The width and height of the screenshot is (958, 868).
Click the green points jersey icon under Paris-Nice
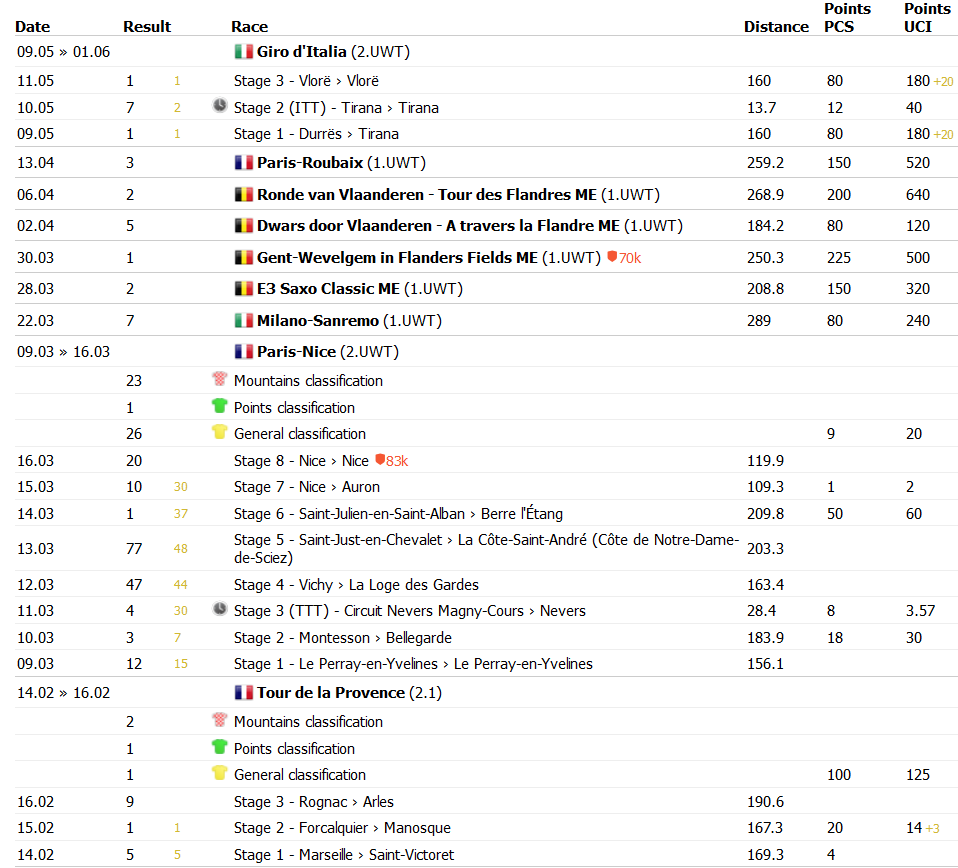tap(219, 406)
